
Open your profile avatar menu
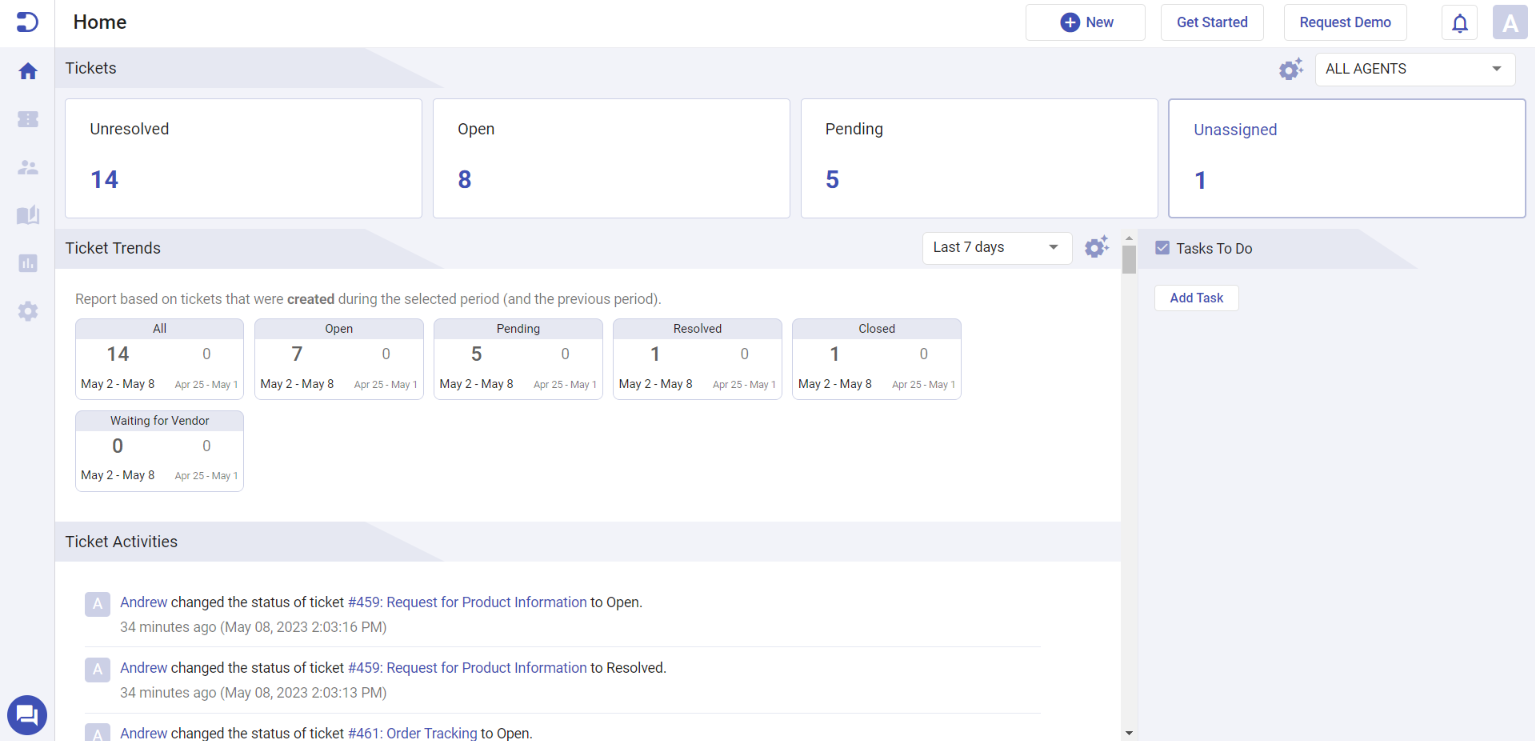tap(1510, 22)
